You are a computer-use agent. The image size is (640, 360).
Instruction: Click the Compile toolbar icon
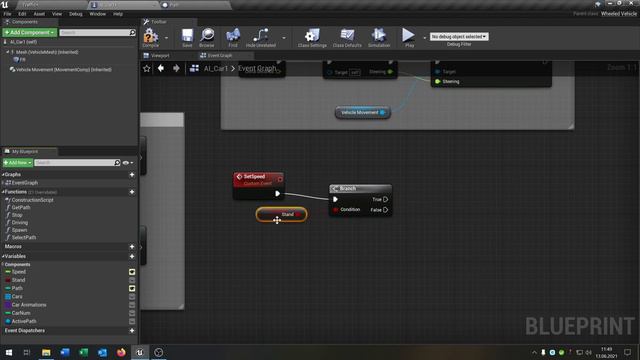tap(151, 36)
